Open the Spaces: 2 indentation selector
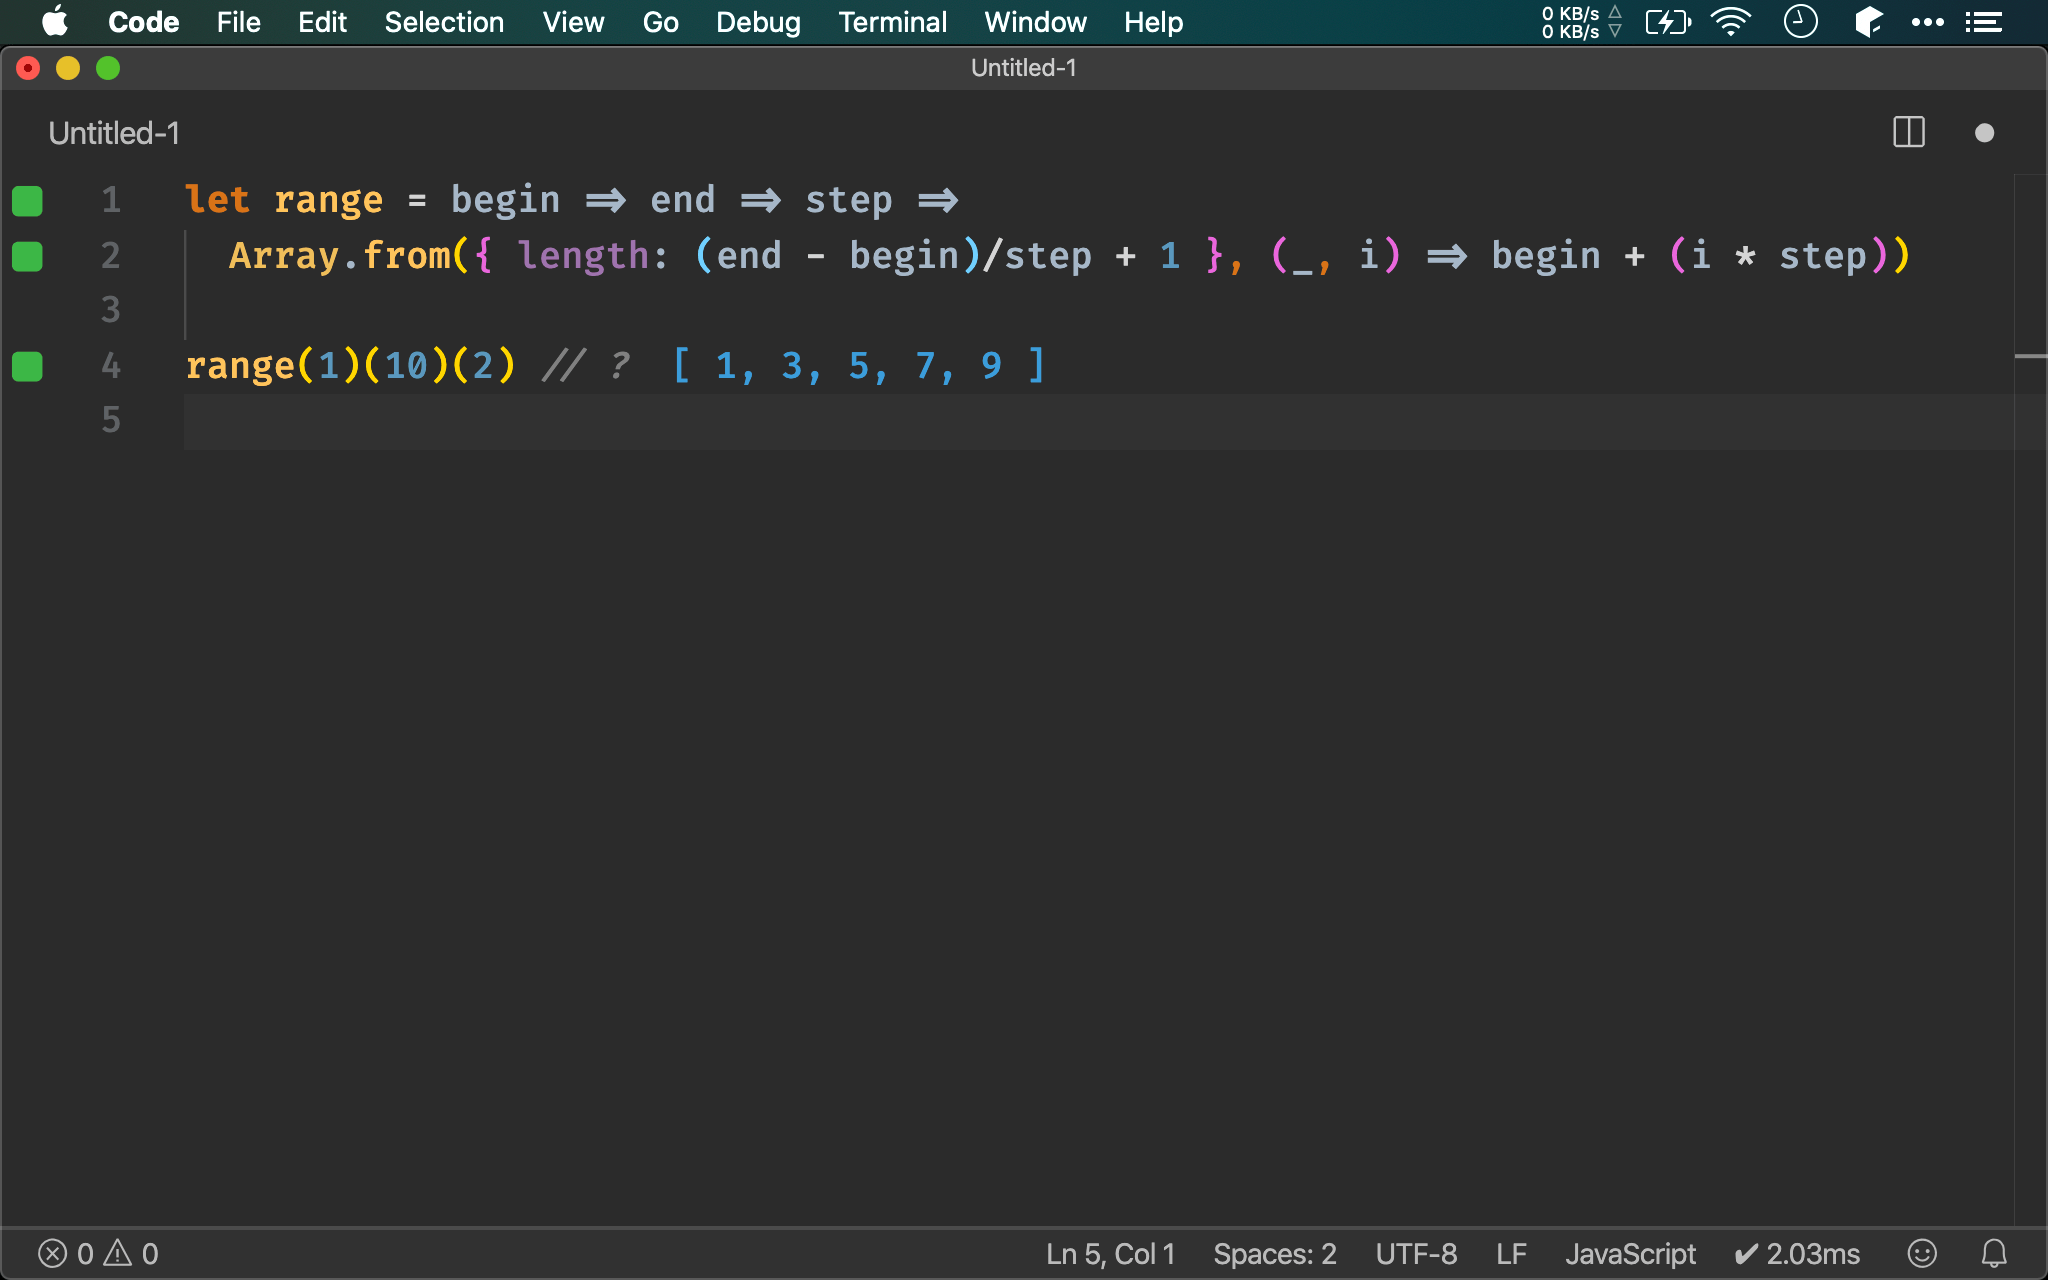Screen dimensions: 2048x1280 click(x=1274, y=1253)
